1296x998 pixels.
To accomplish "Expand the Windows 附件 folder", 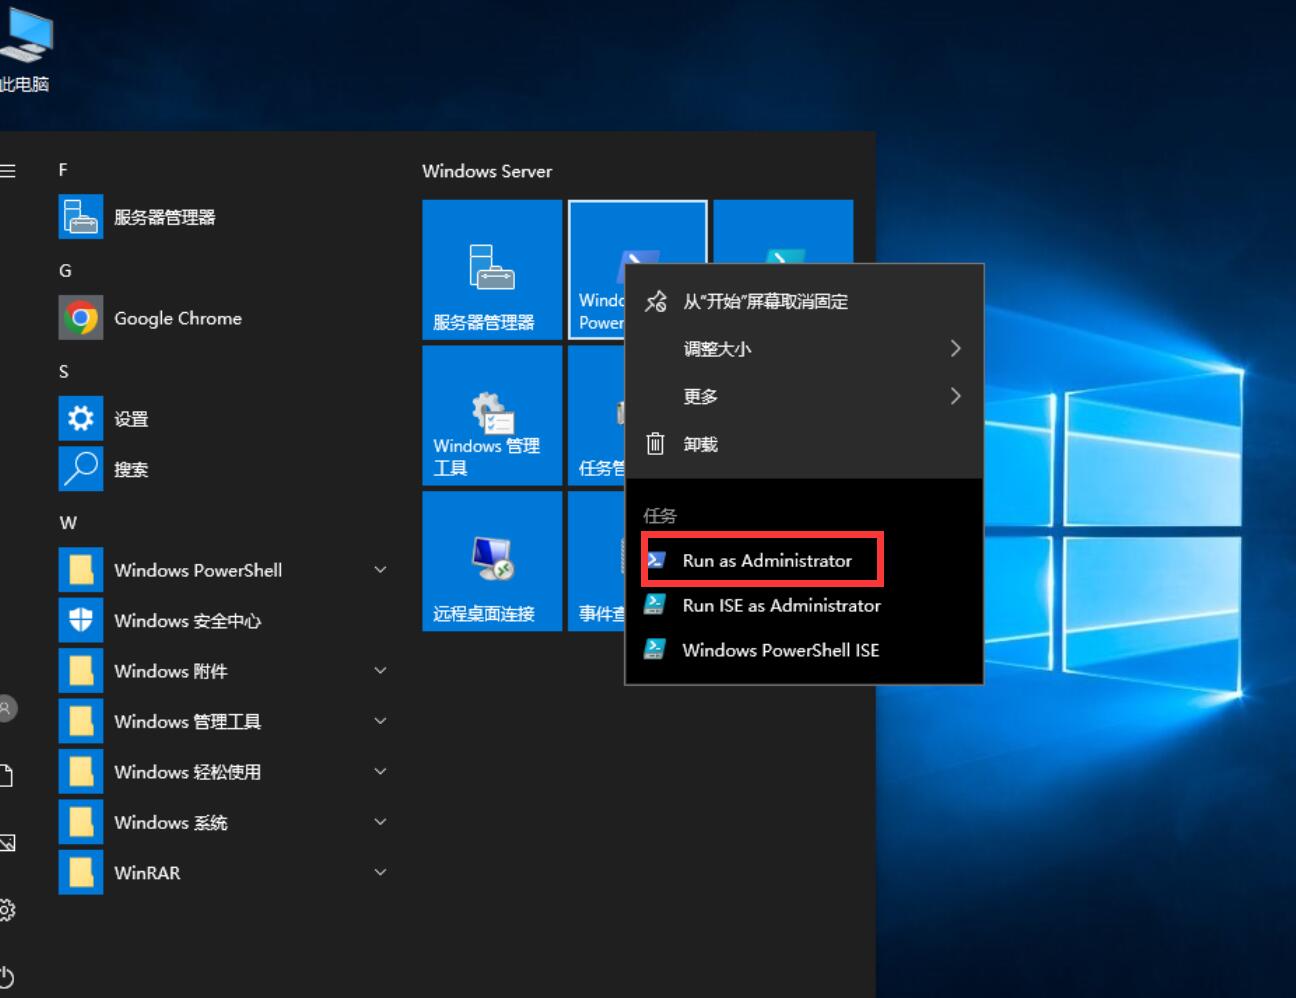I will click(x=380, y=671).
